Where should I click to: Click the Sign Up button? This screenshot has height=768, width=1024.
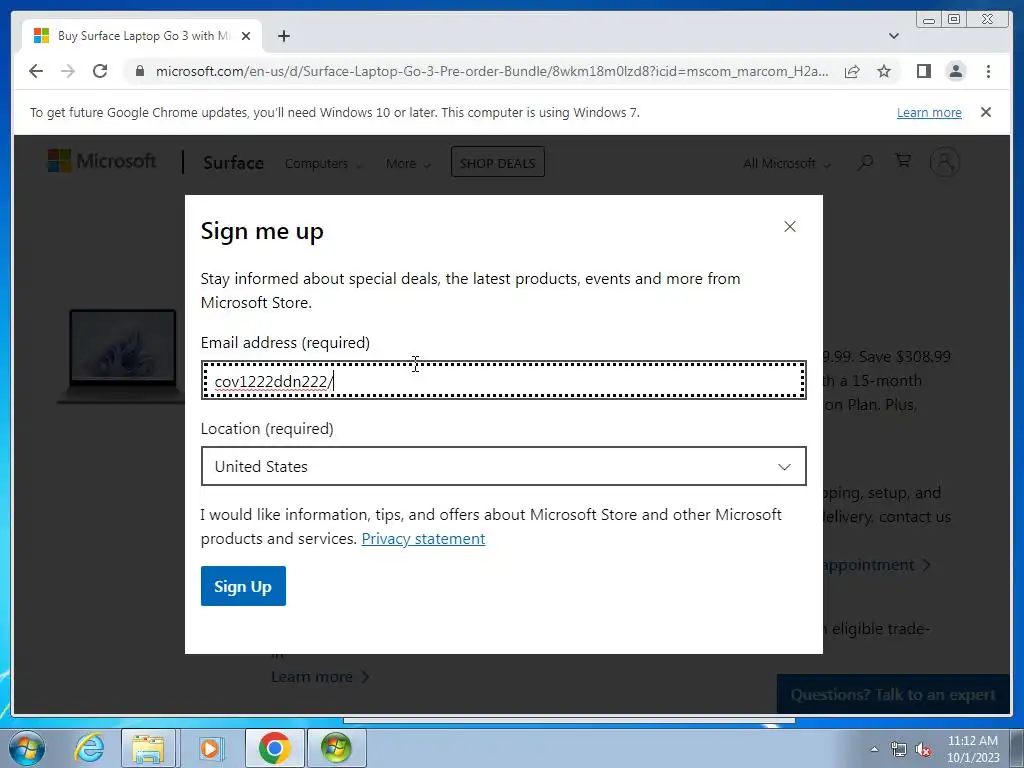[x=243, y=586]
